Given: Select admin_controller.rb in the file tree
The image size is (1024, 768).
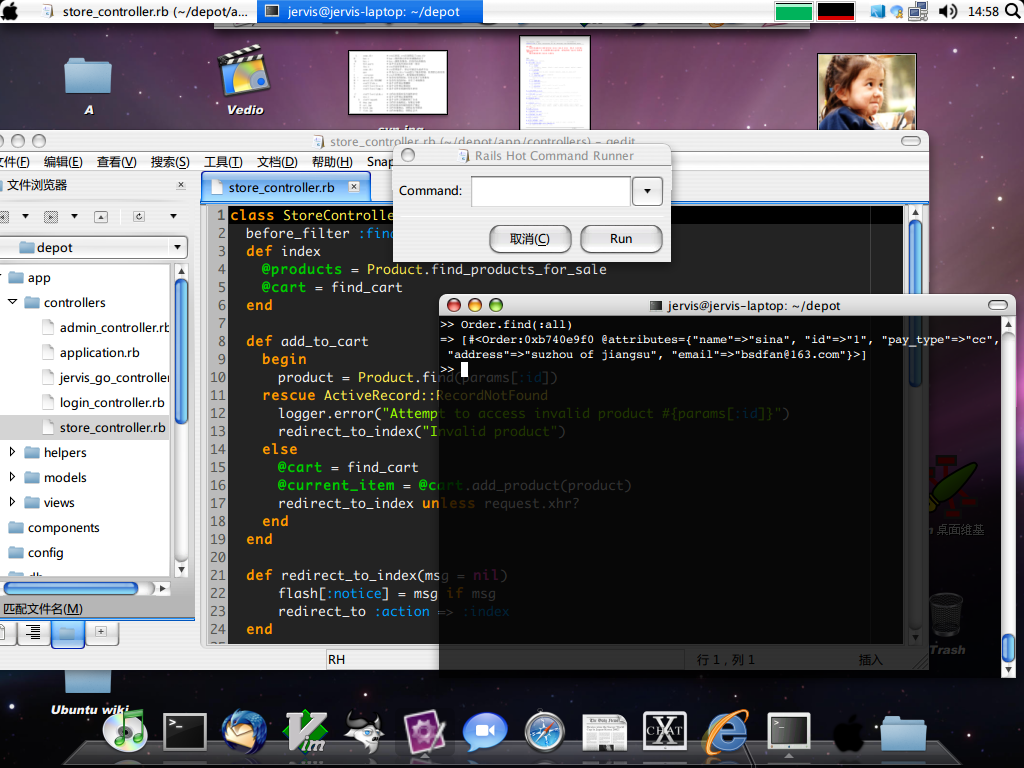Looking at the screenshot, I should pyautogui.click(x=104, y=327).
